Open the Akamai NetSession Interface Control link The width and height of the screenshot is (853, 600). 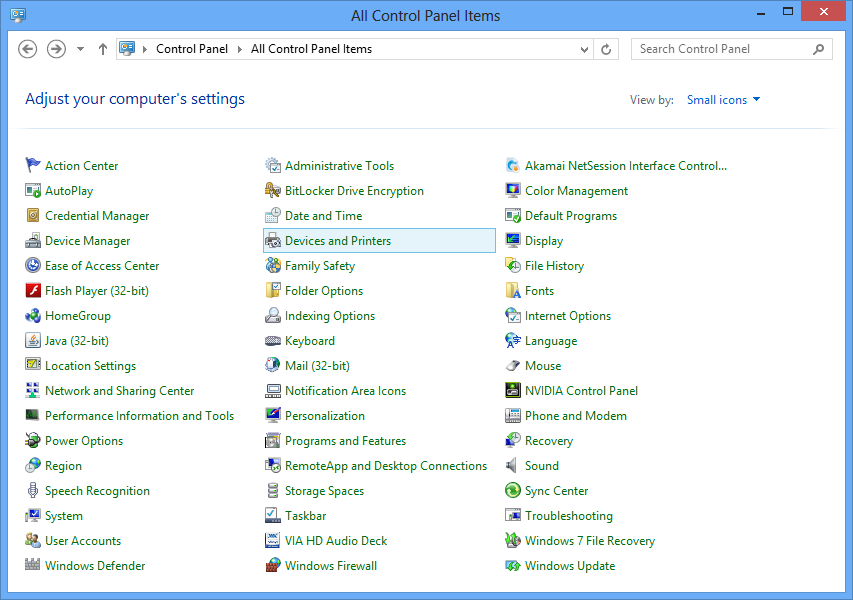(x=626, y=165)
